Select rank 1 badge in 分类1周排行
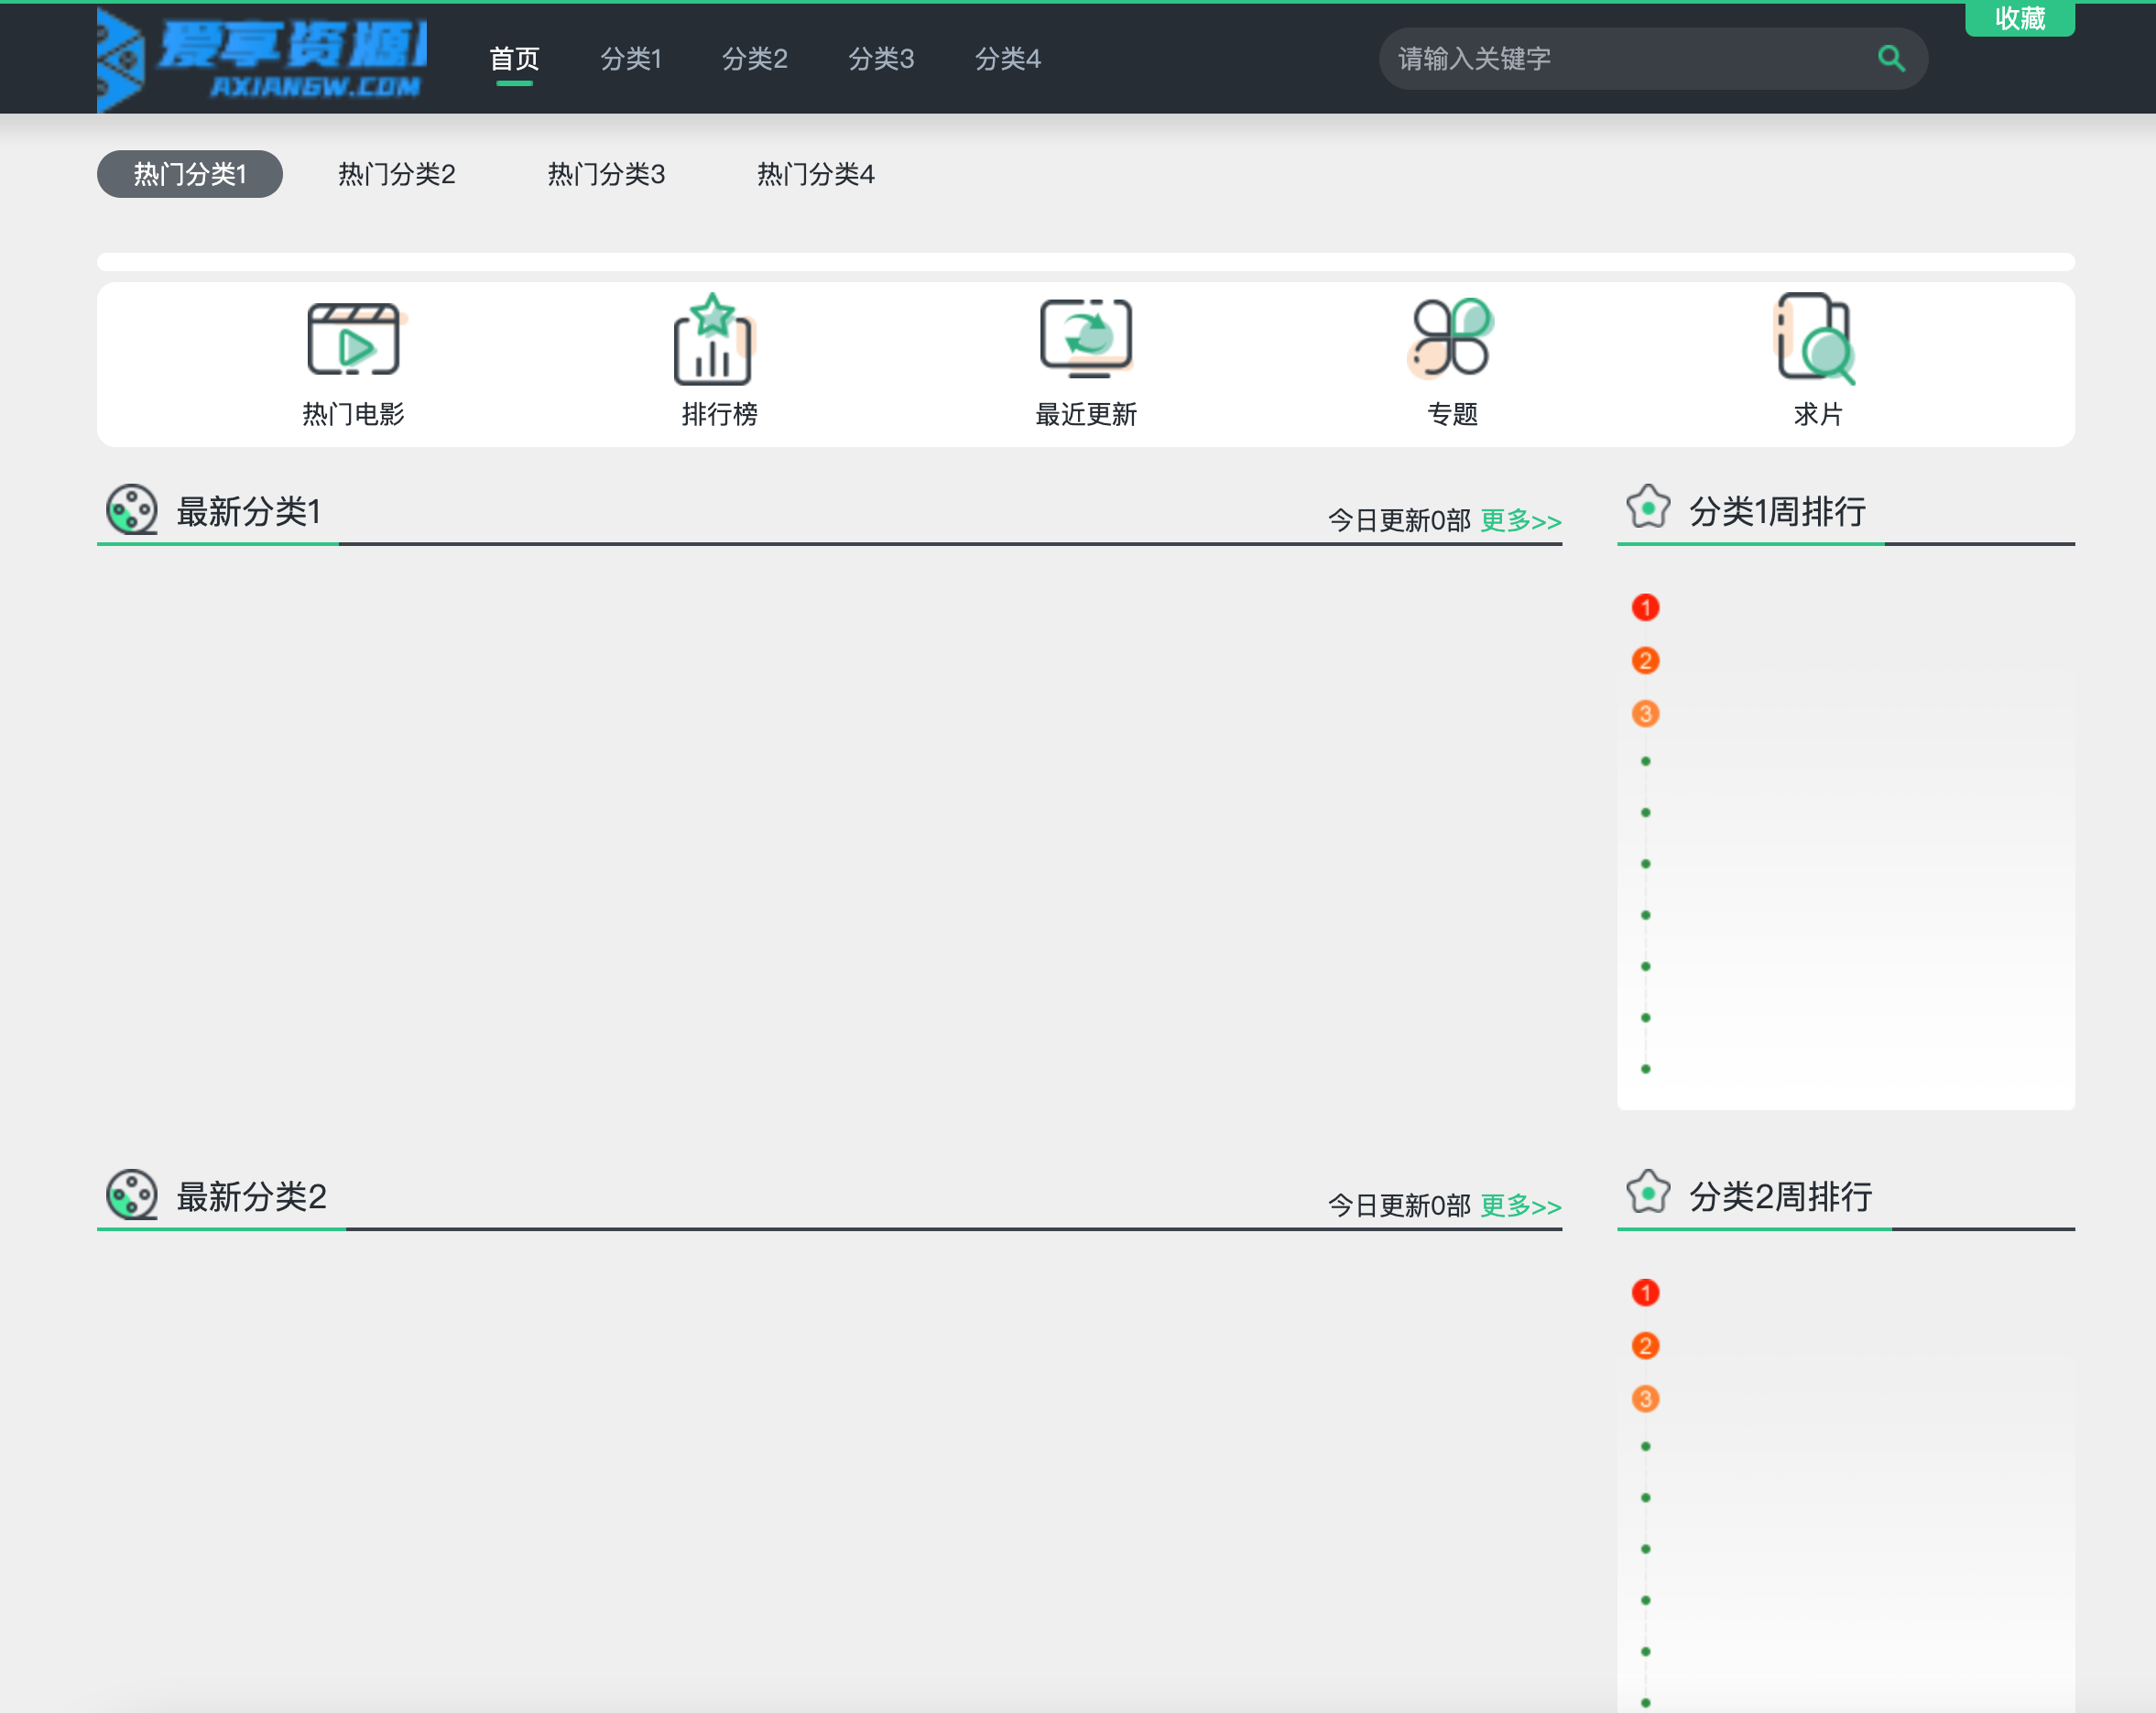The height and width of the screenshot is (1713, 2156). pyautogui.click(x=1645, y=607)
